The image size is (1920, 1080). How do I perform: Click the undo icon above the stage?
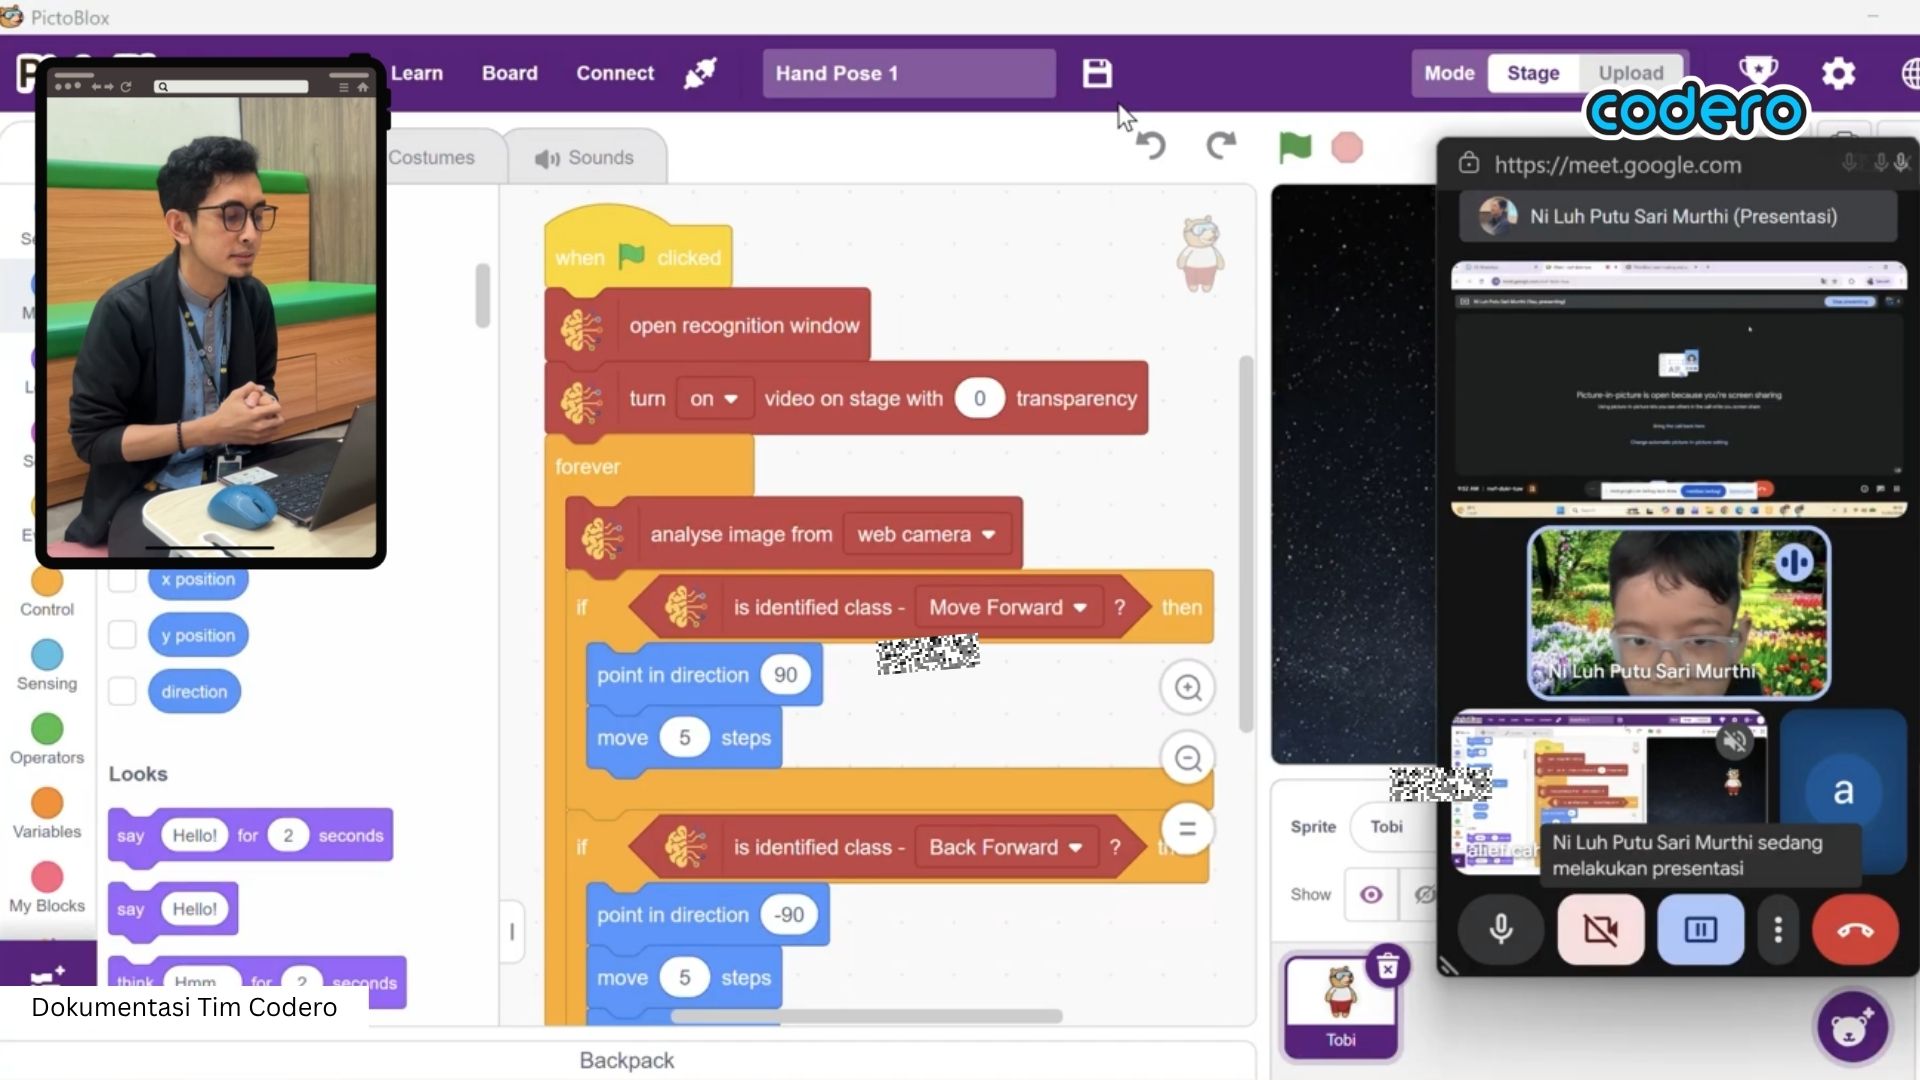click(x=1151, y=146)
